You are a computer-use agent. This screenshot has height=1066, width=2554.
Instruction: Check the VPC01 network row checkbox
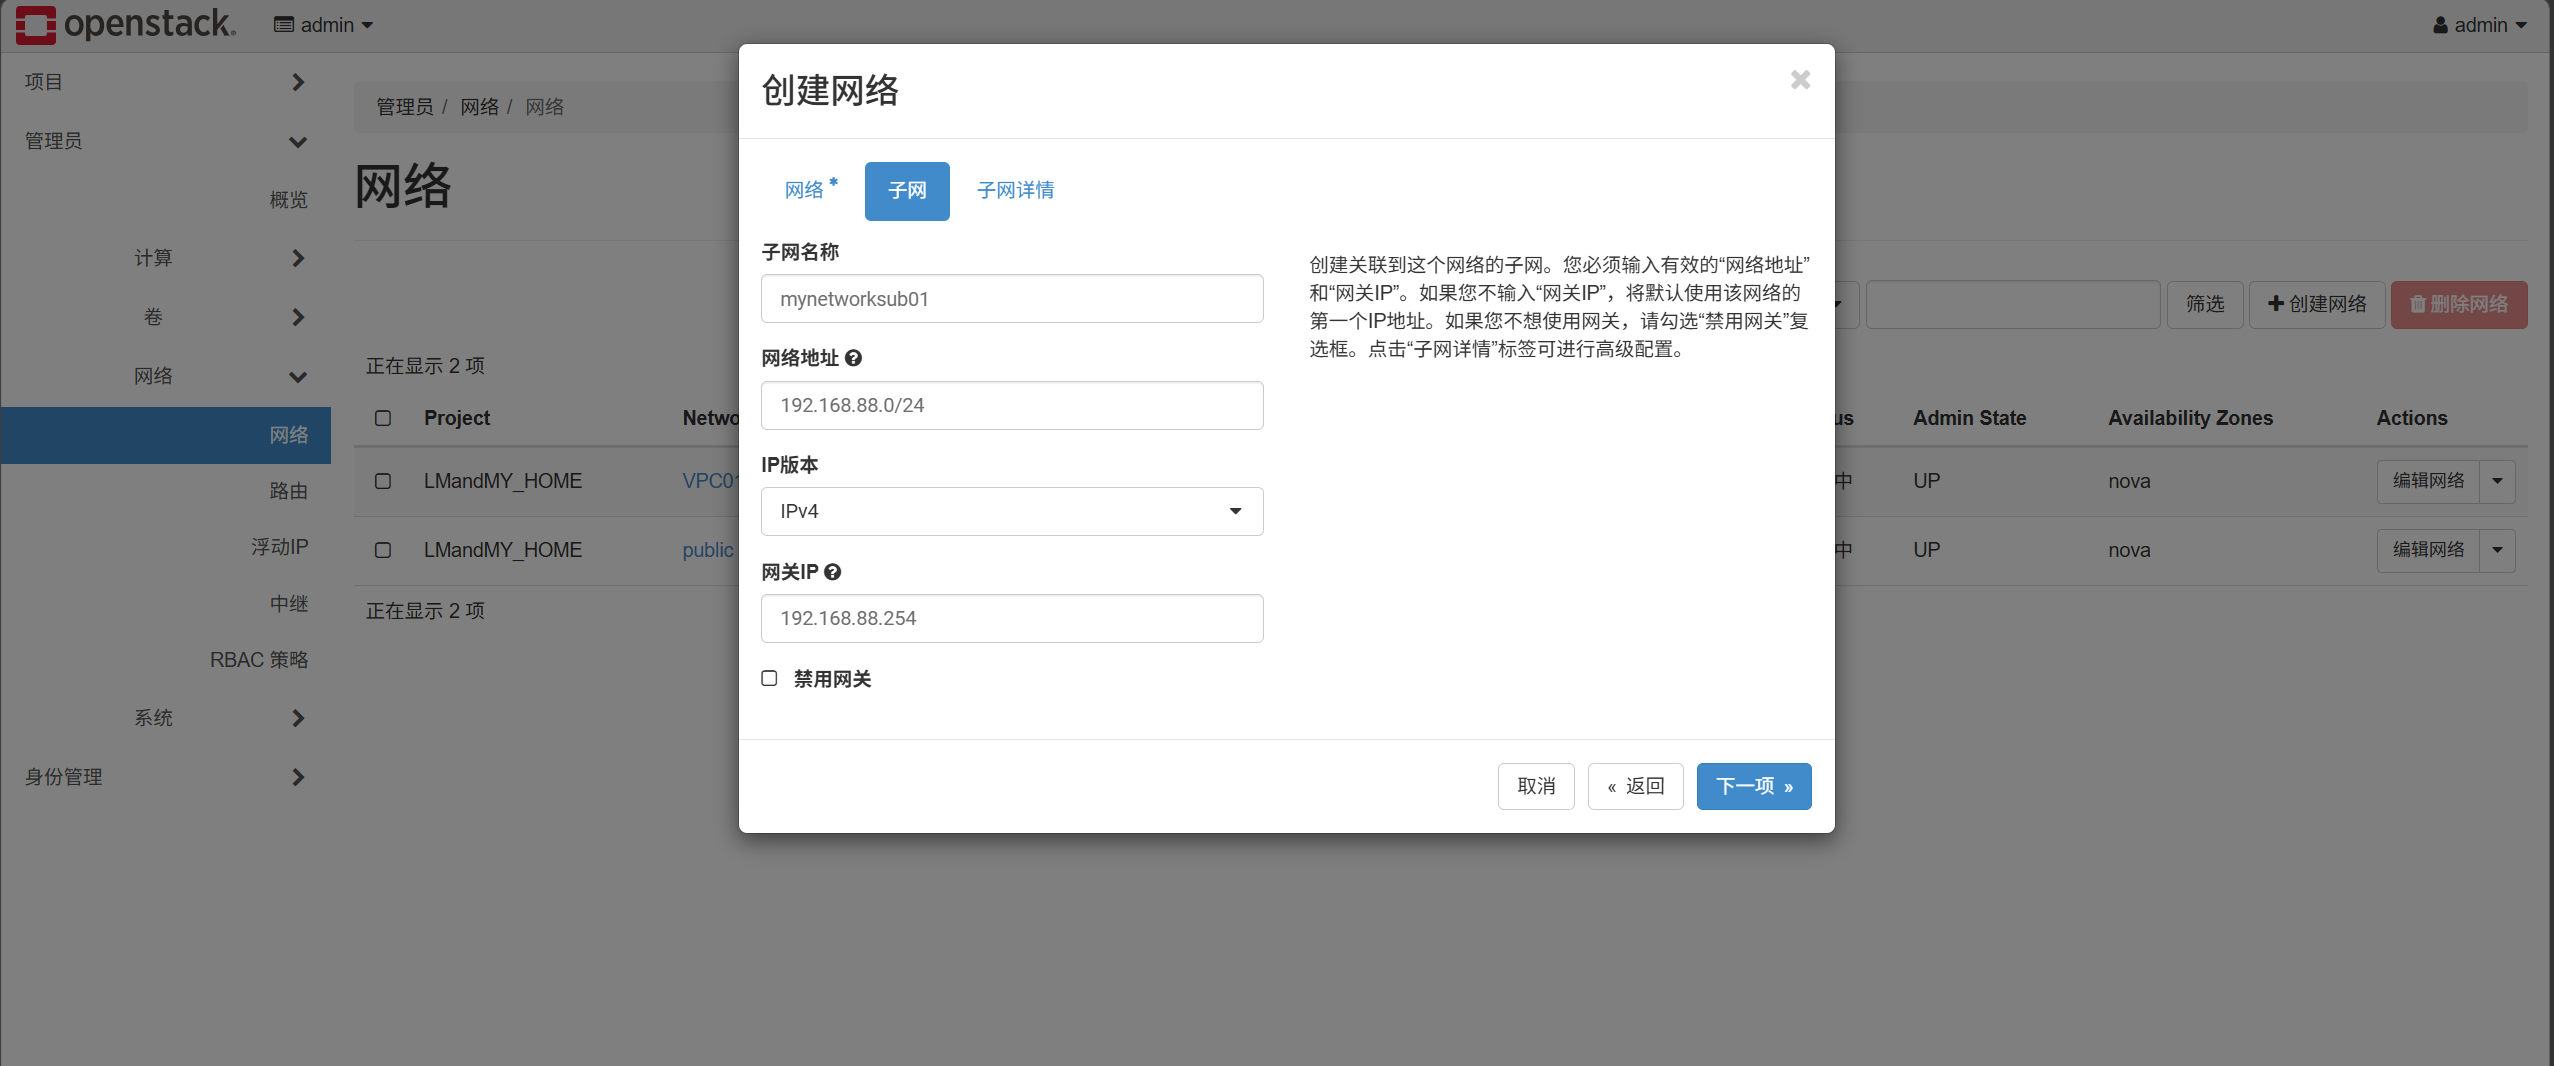pyautogui.click(x=383, y=481)
